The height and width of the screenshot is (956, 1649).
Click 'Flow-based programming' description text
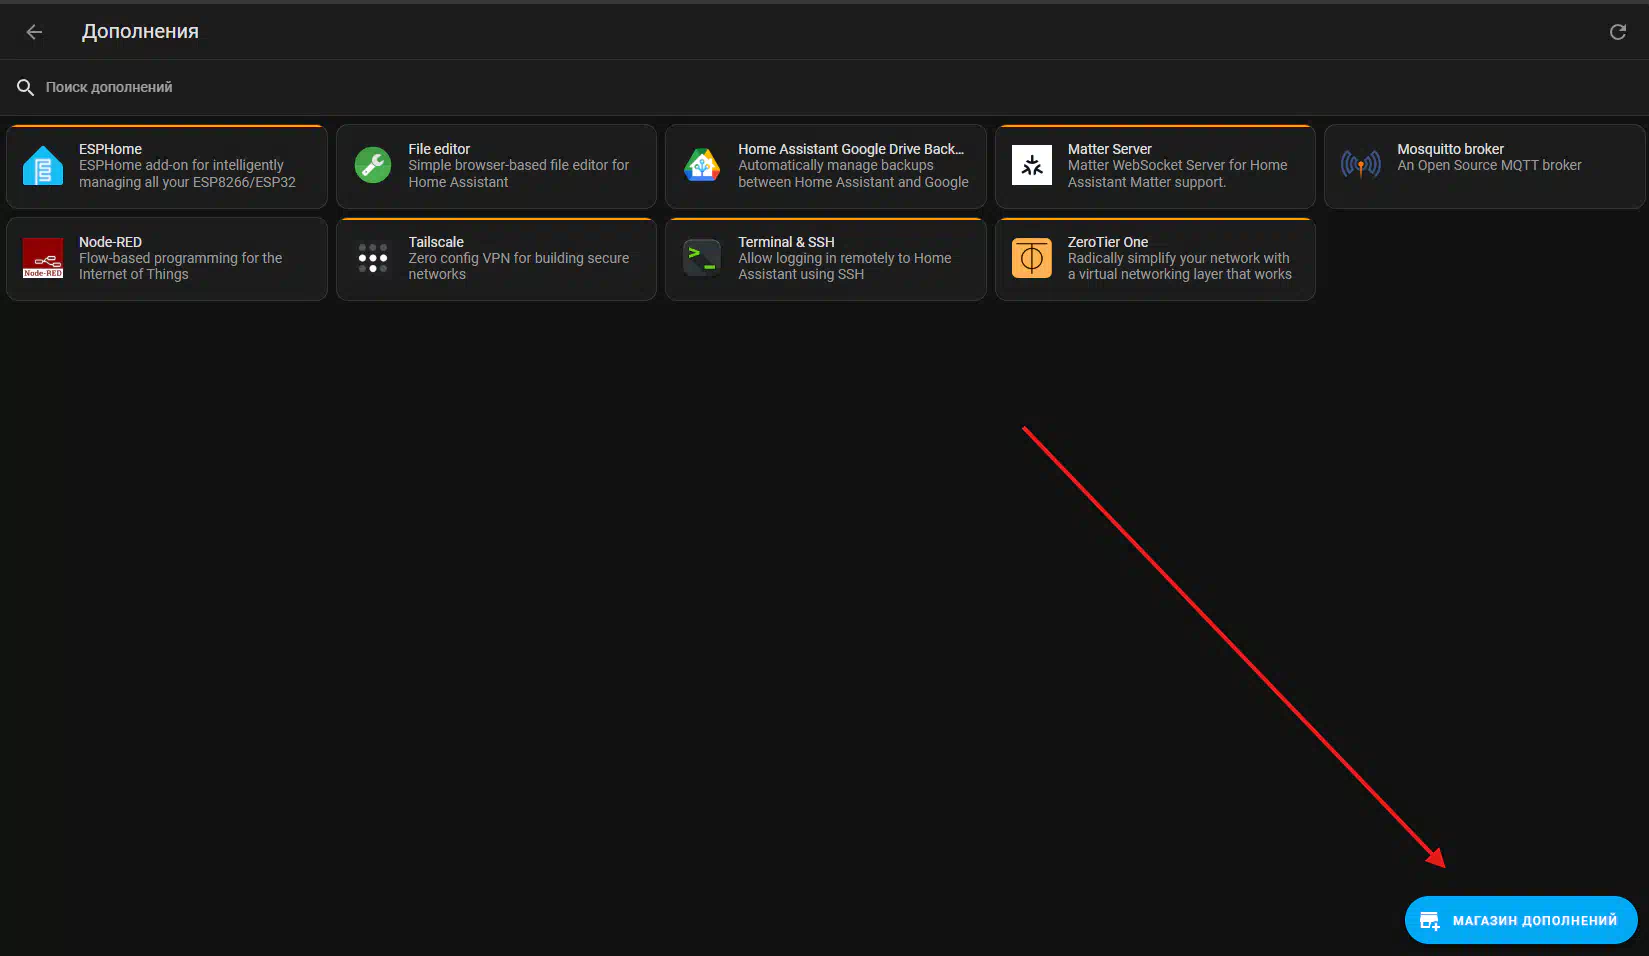(180, 266)
